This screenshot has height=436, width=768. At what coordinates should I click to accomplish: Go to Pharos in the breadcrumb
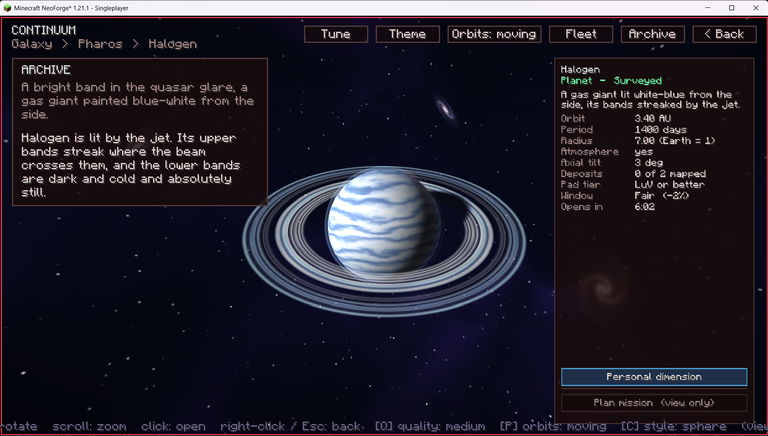tap(100, 44)
